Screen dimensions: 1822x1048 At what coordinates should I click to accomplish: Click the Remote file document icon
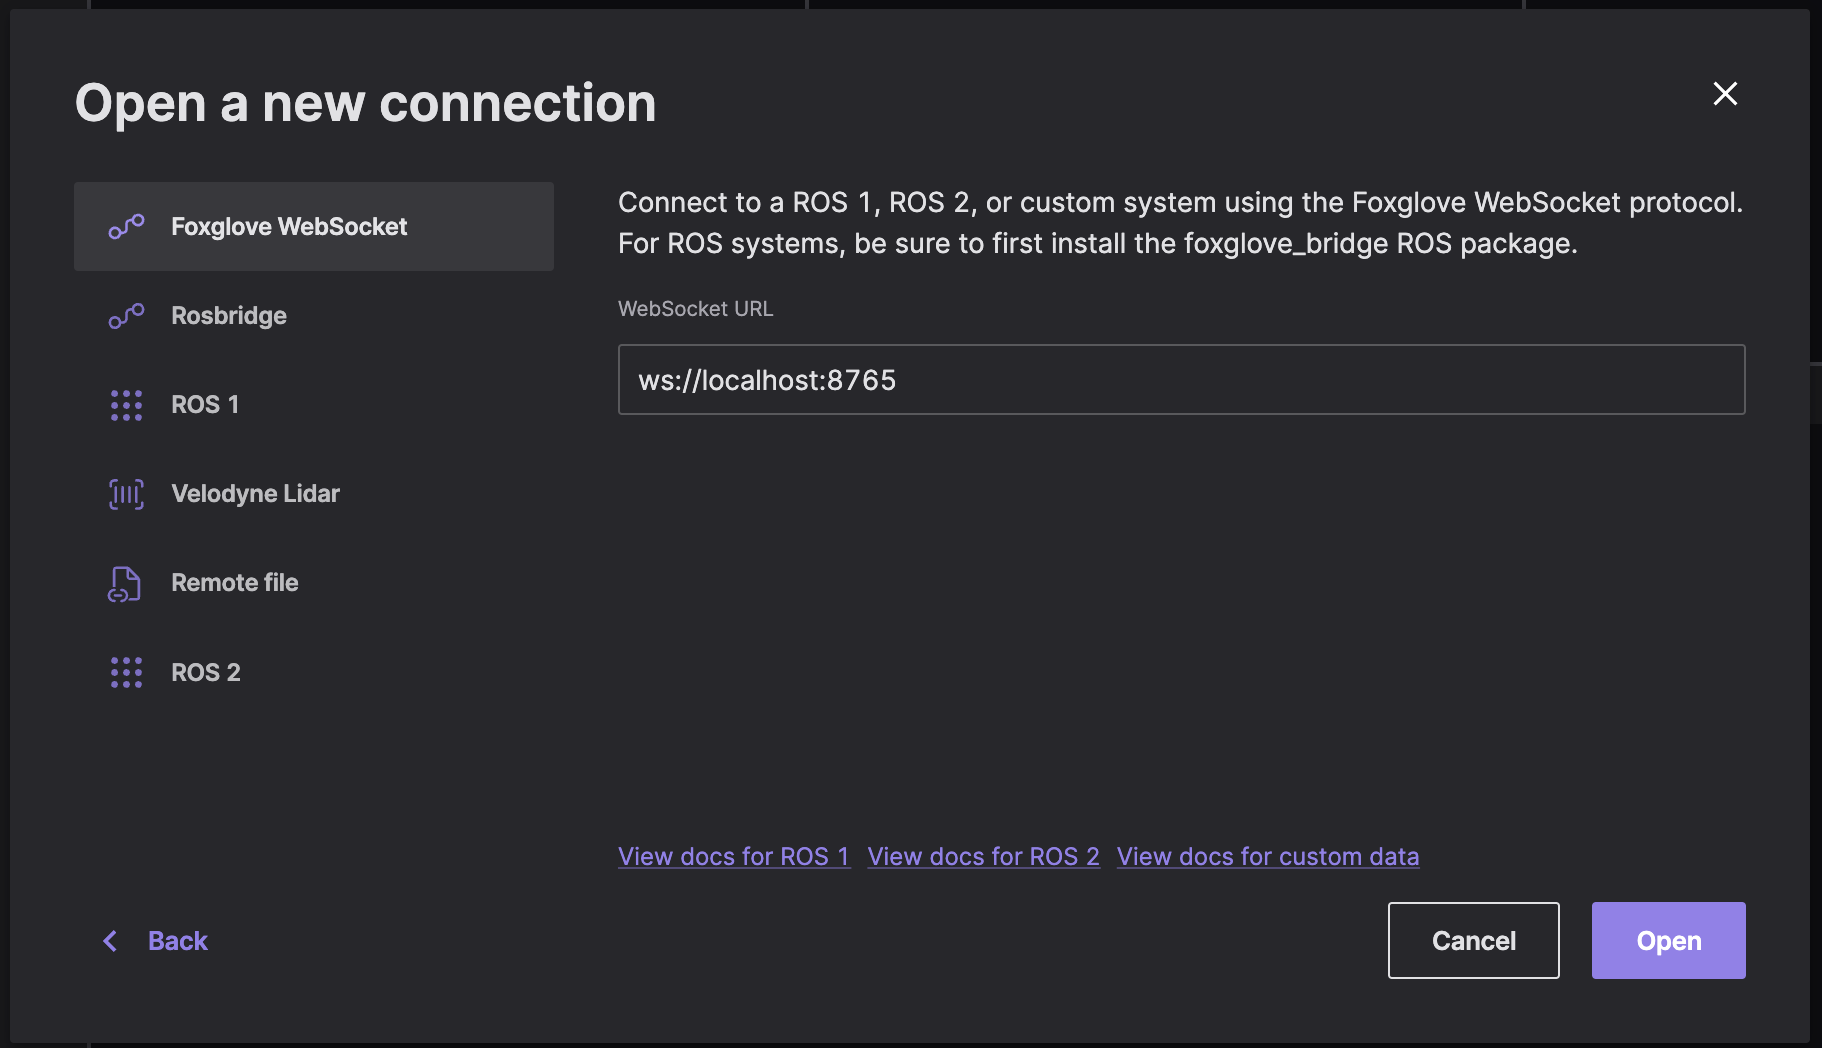(x=125, y=583)
